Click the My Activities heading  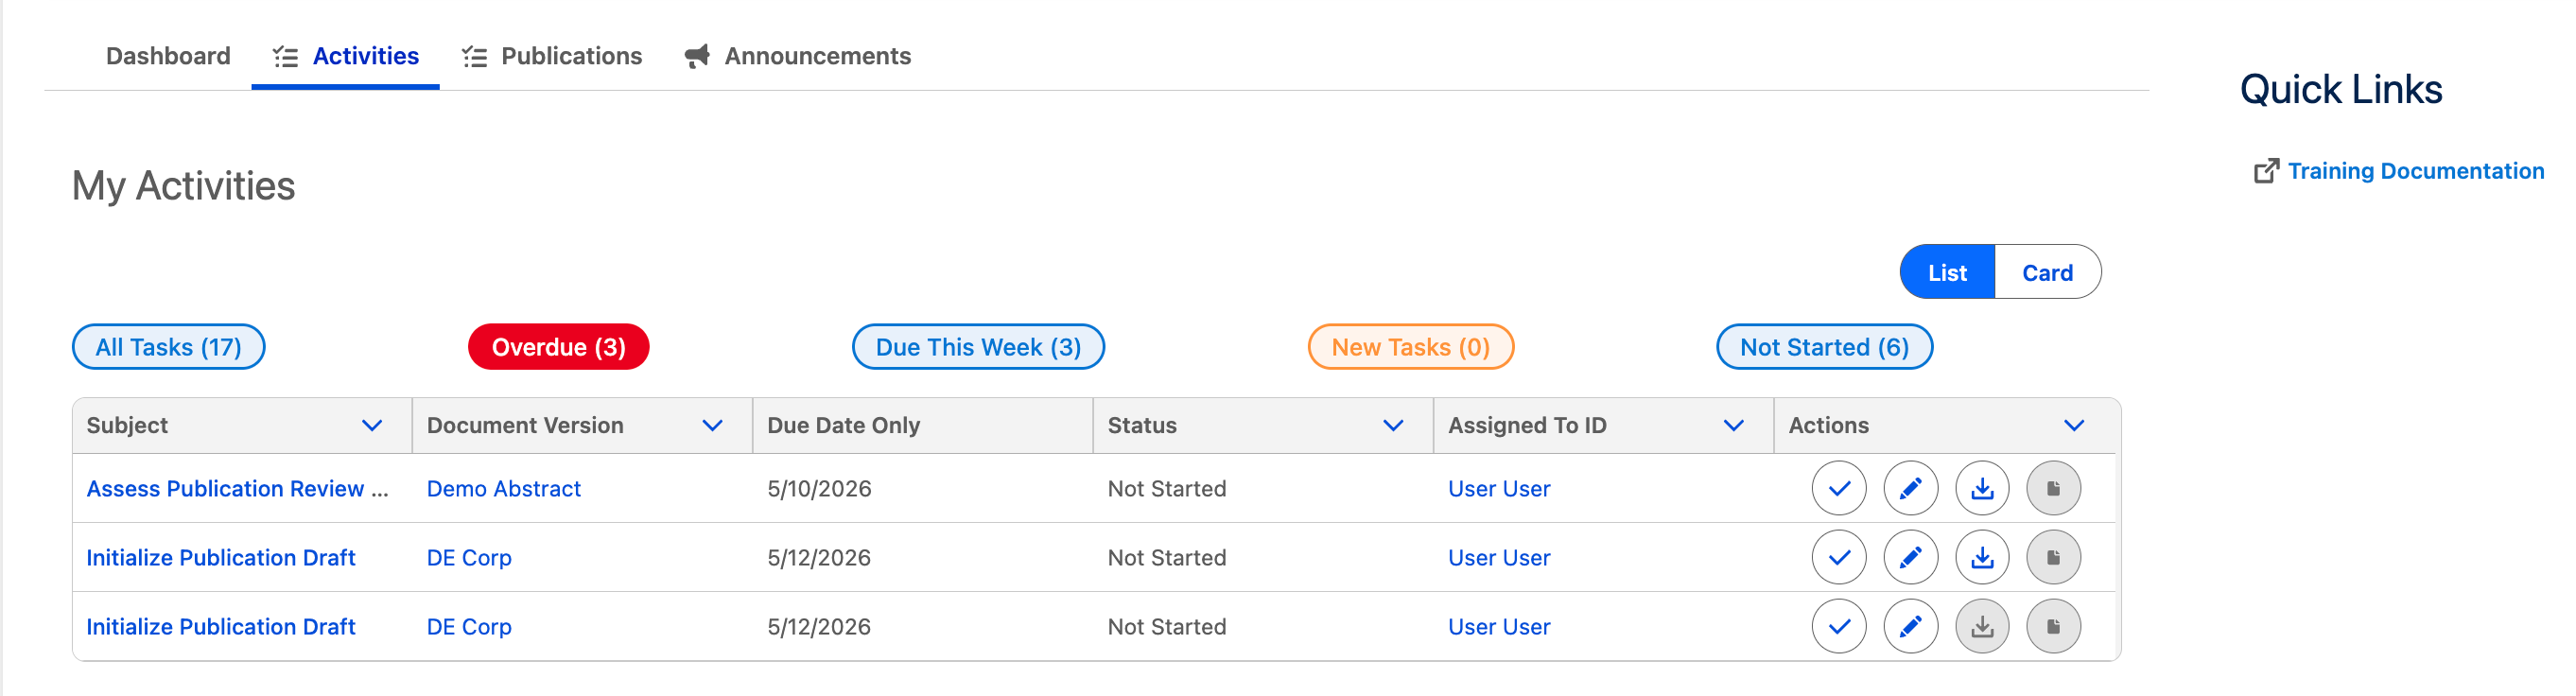point(183,186)
